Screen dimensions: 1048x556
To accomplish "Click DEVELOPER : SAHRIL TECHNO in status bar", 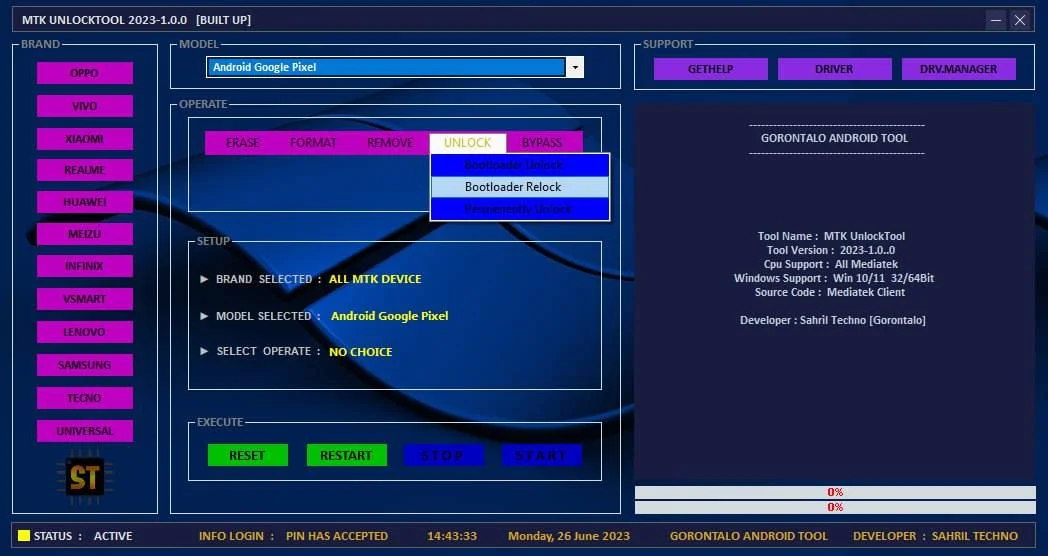I will pyautogui.click(x=935, y=536).
